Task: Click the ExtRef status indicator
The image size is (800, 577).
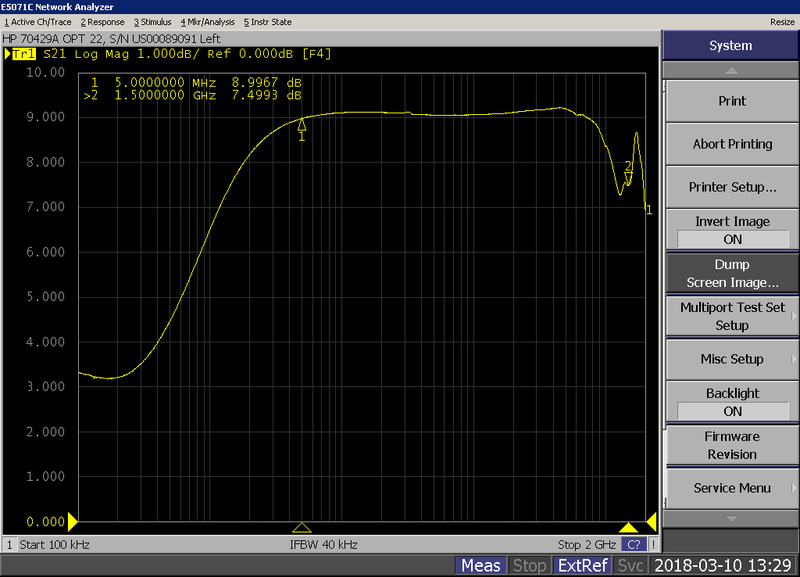Action: point(583,566)
